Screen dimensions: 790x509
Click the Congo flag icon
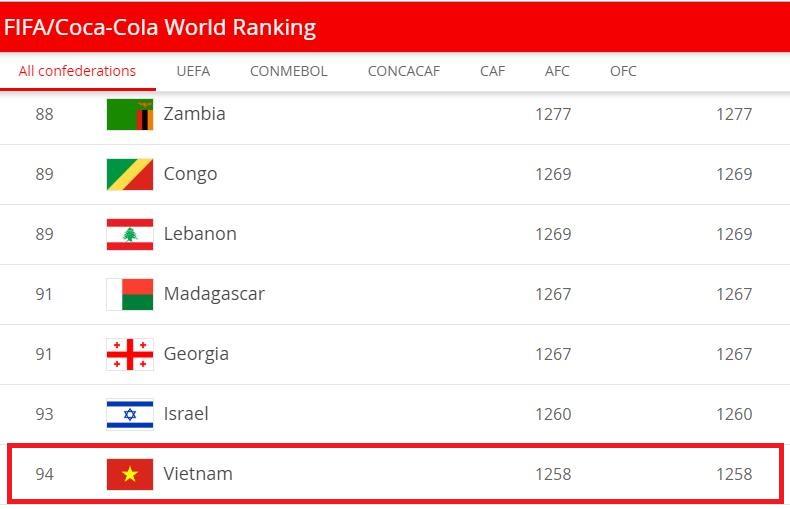click(x=130, y=174)
